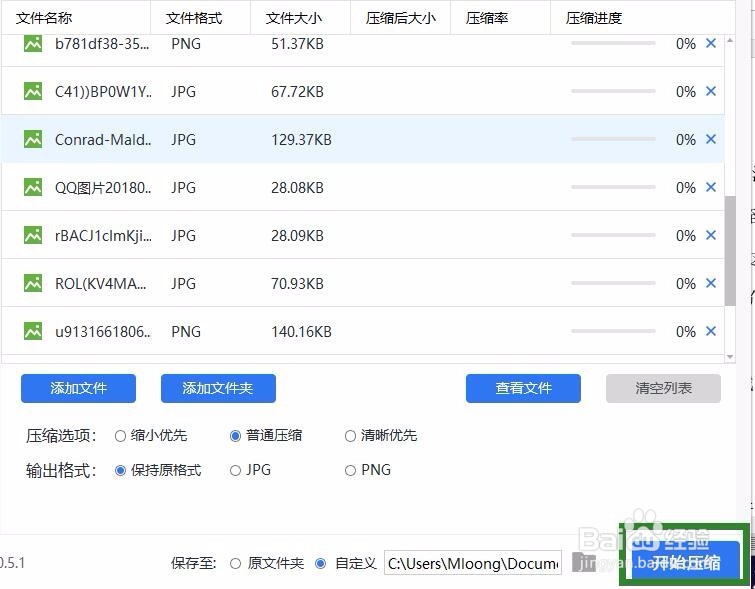Click the file list scrollbar thumb
The width and height of the screenshot is (755, 589).
pyautogui.click(x=730, y=250)
